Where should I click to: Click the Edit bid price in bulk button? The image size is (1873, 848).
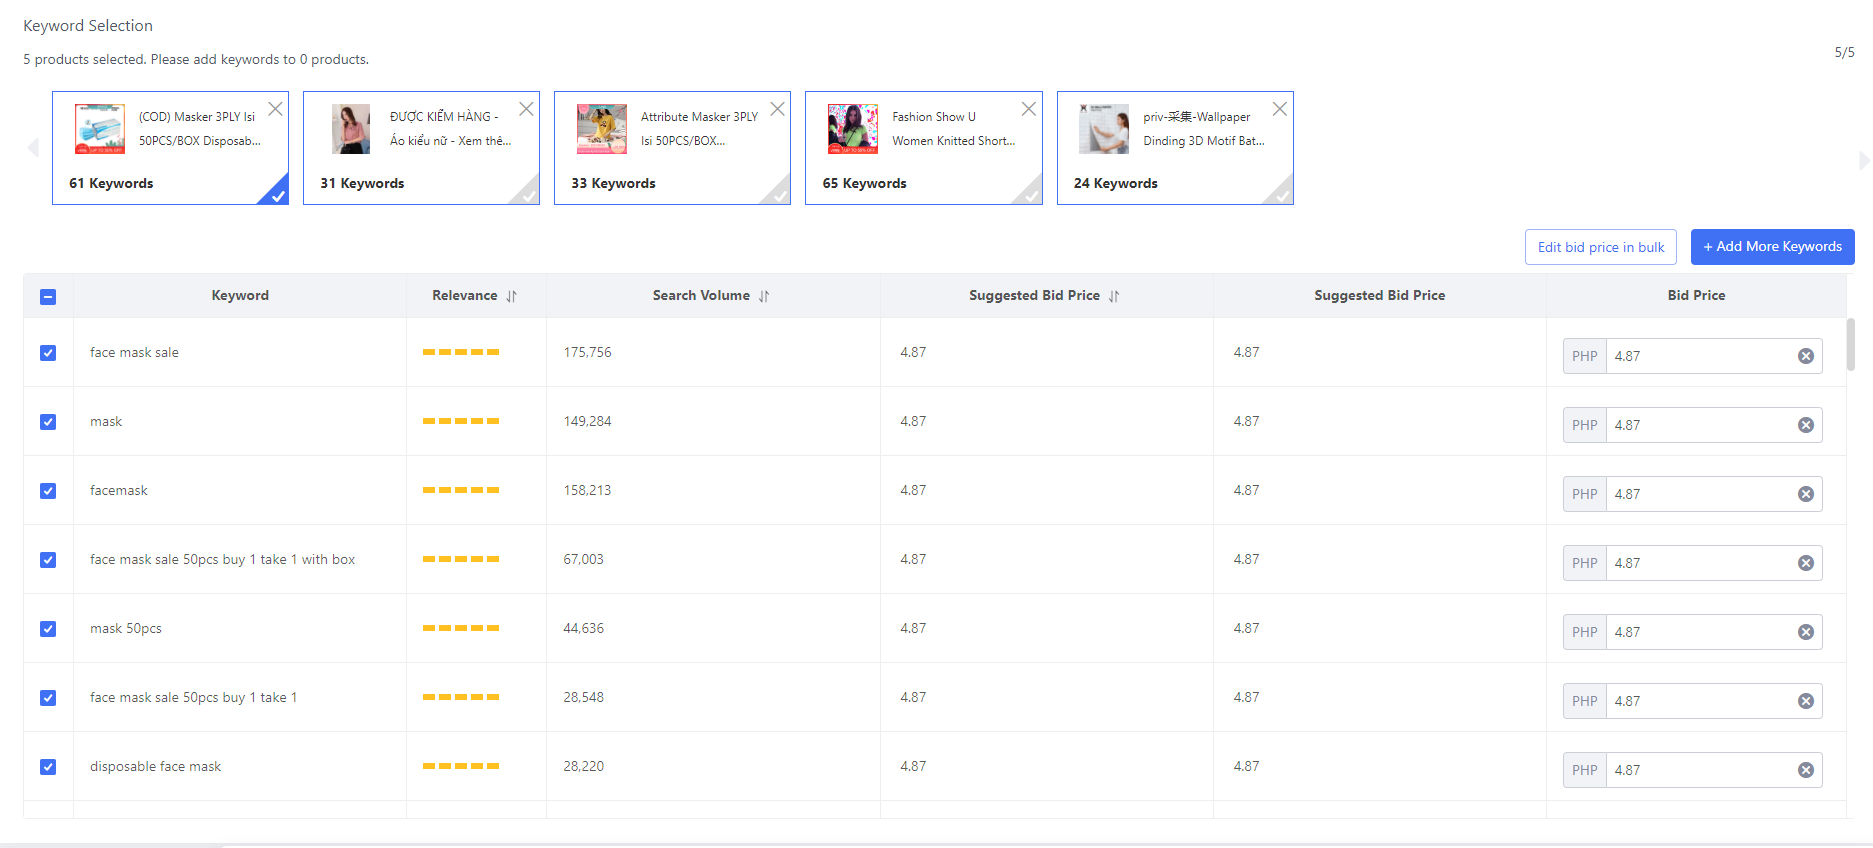point(1600,247)
